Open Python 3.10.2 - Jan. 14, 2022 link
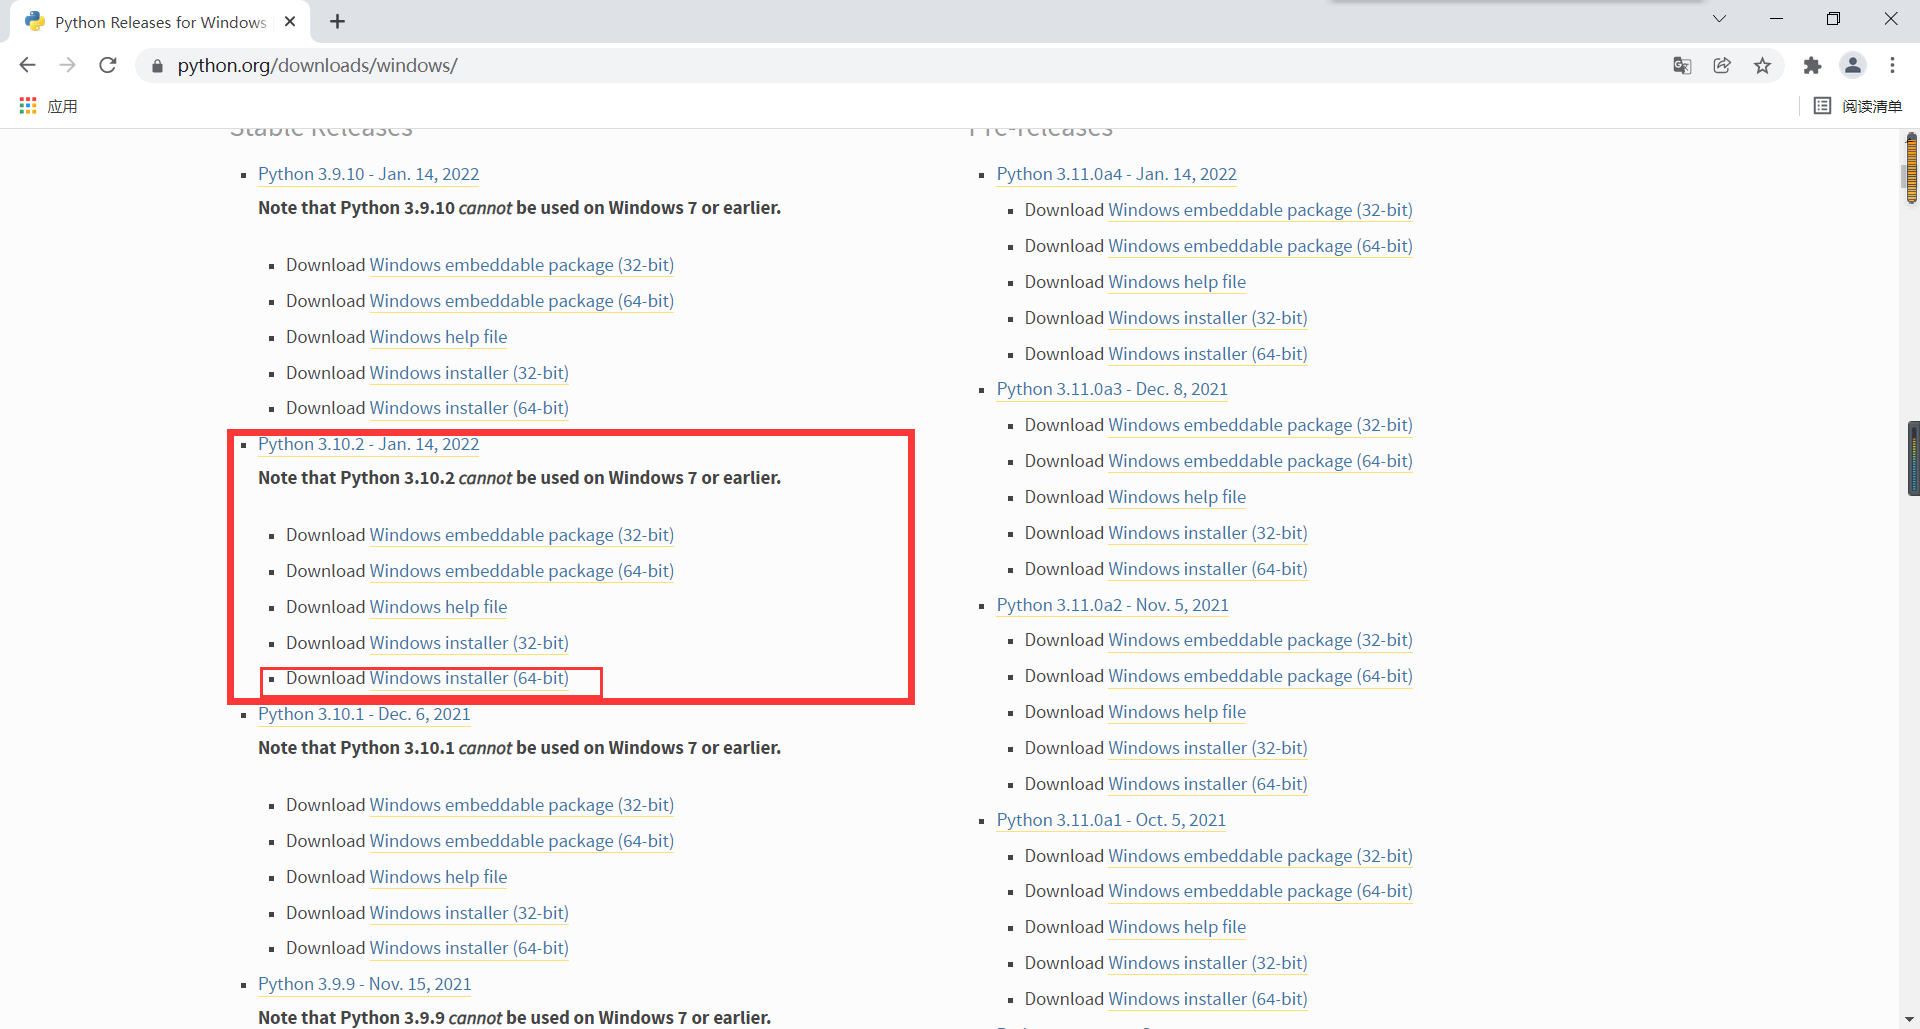 click(368, 444)
